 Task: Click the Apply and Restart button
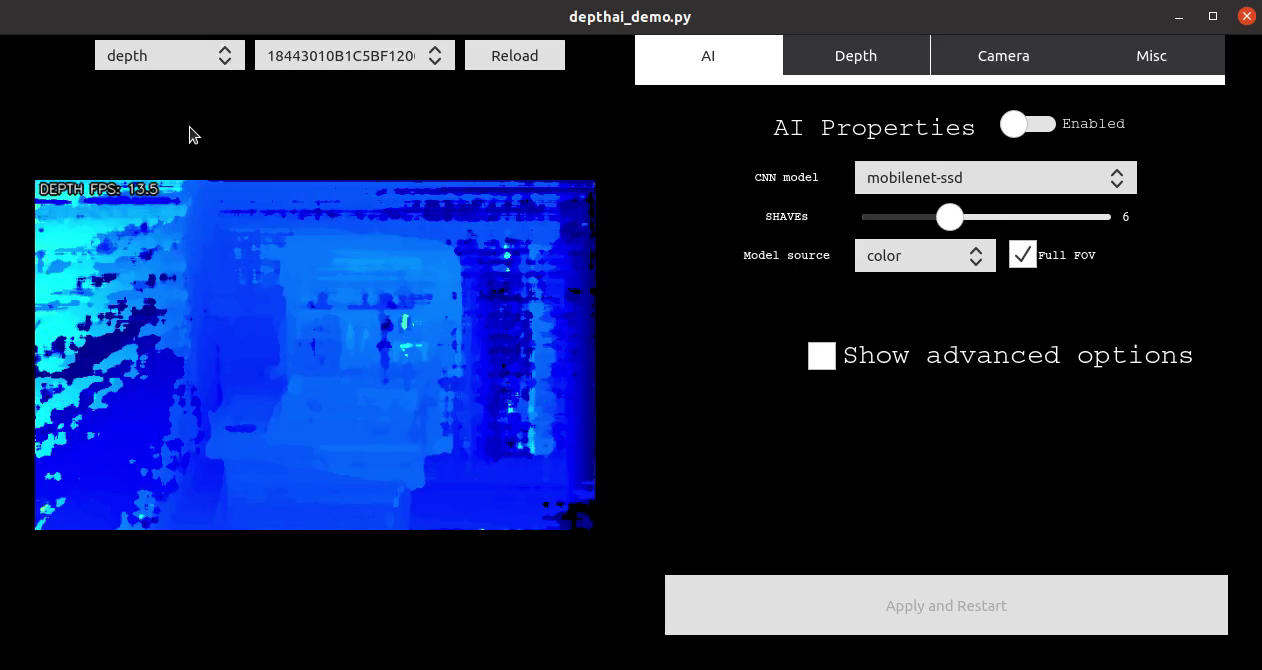click(x=946, y=605)
